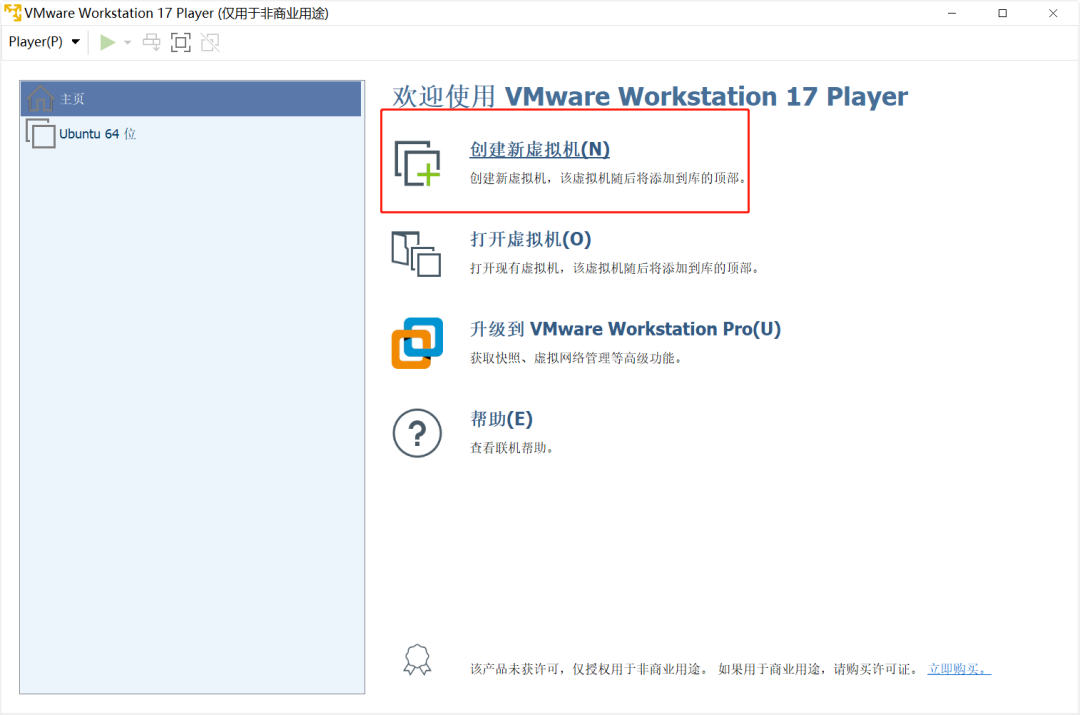Viewport: 1080px width, 715px height.
Task: Click the Unity mode toolbar icon
Action: [210, 43]
